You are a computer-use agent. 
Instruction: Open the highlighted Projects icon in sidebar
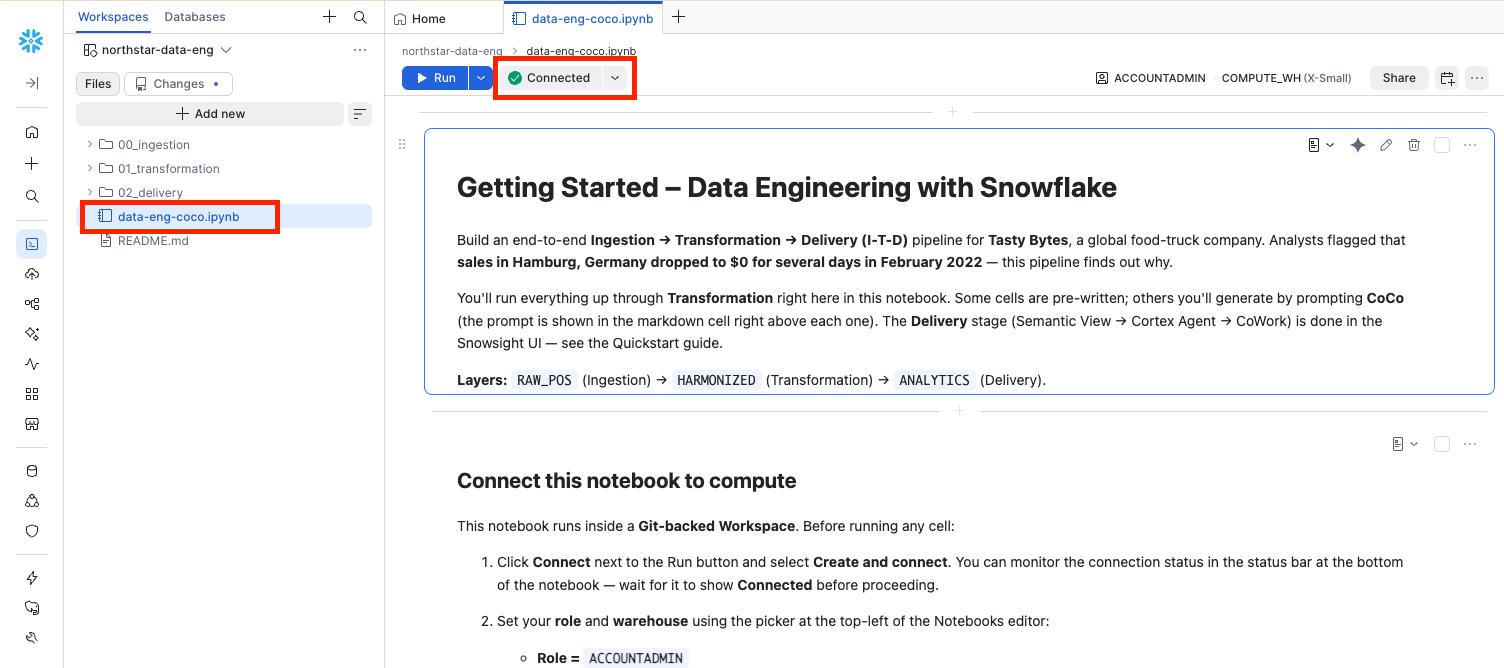32,243
